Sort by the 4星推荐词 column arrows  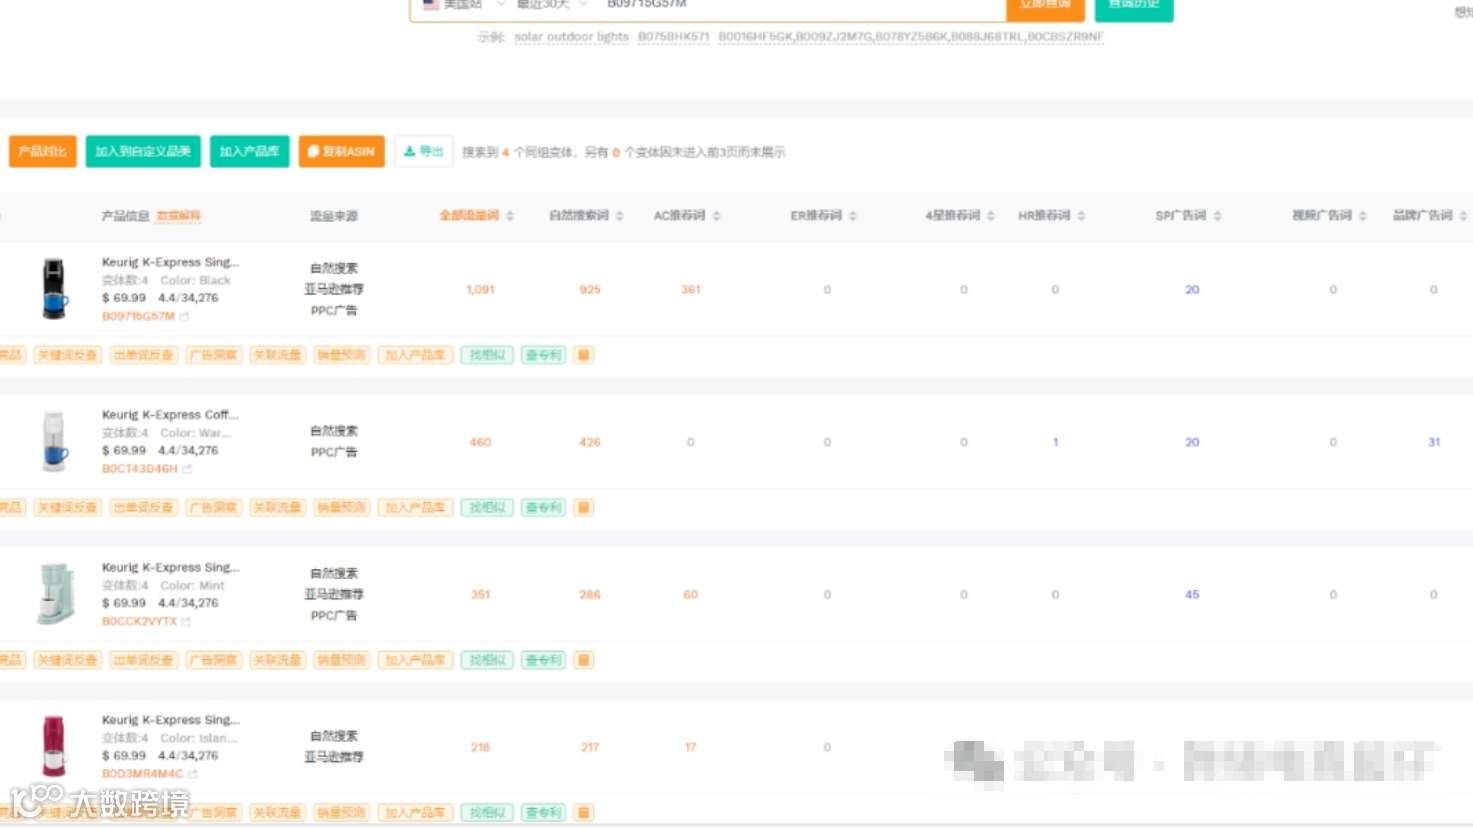(x=991, y=216)
